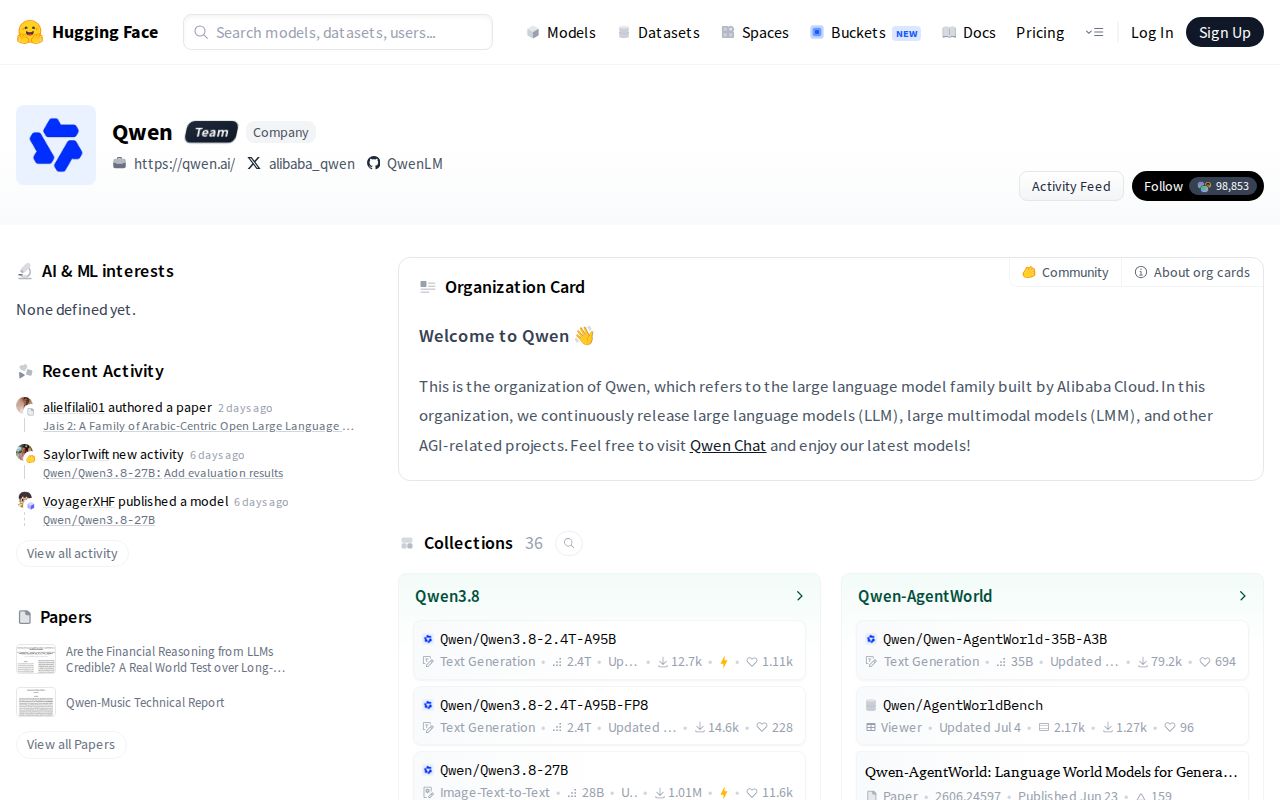Visit the https://qwen.ai/ website link
Image resolution: width=1280 pixels, height=800 pixels.
[x=184, y=163]
